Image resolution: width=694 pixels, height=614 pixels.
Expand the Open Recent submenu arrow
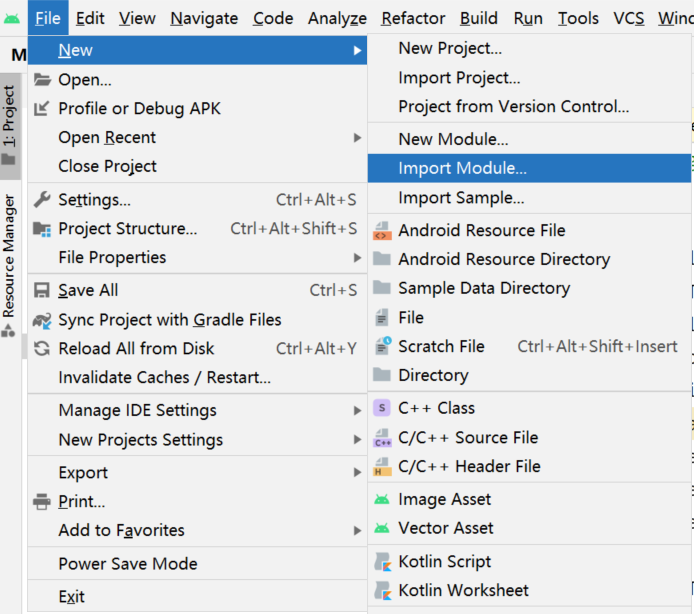357,138
